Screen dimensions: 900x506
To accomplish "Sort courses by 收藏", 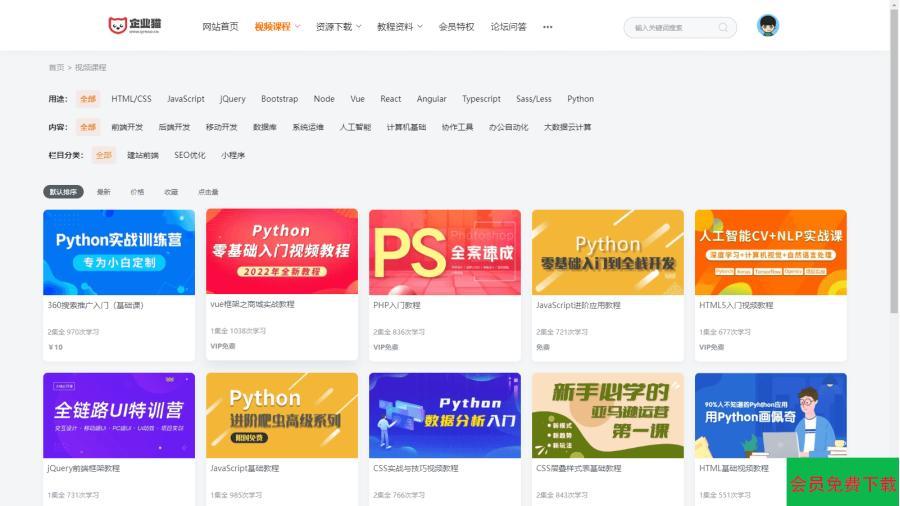I will click(171, 192).
